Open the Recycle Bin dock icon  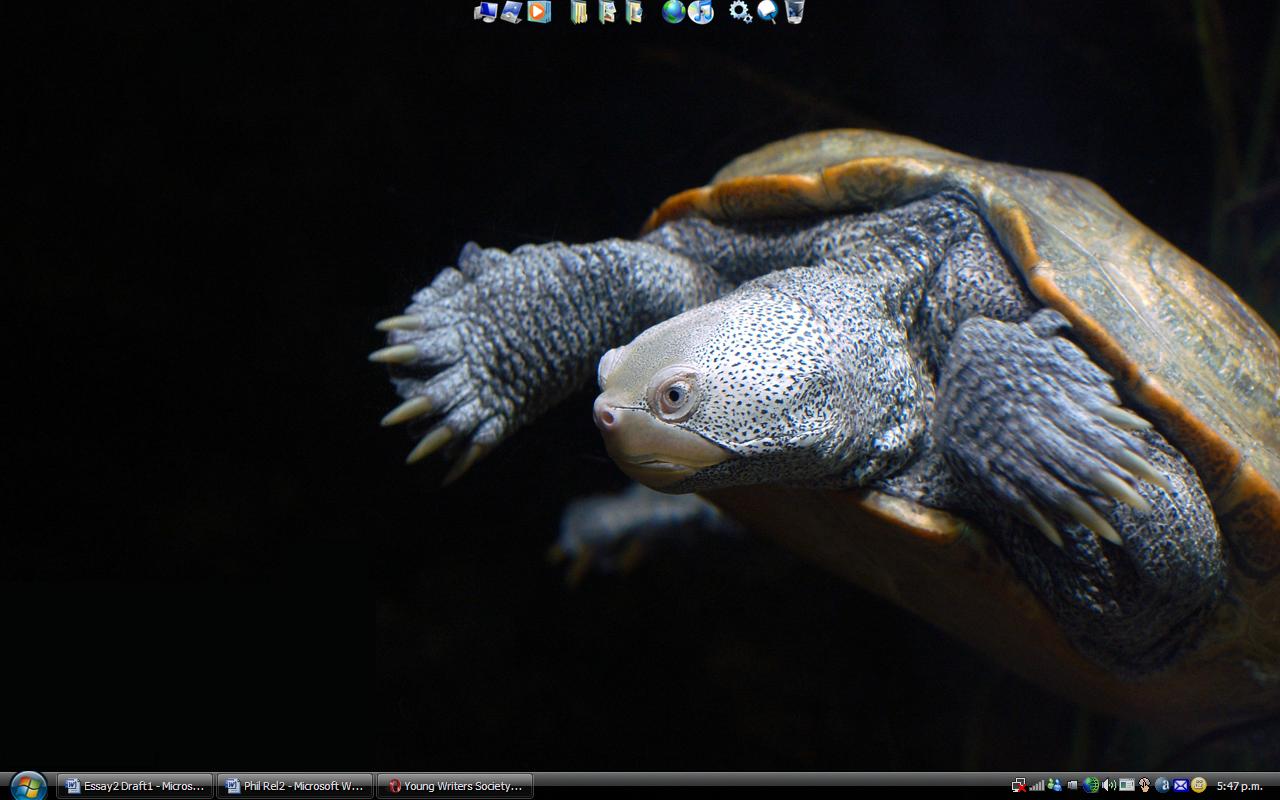click(794, 12)
